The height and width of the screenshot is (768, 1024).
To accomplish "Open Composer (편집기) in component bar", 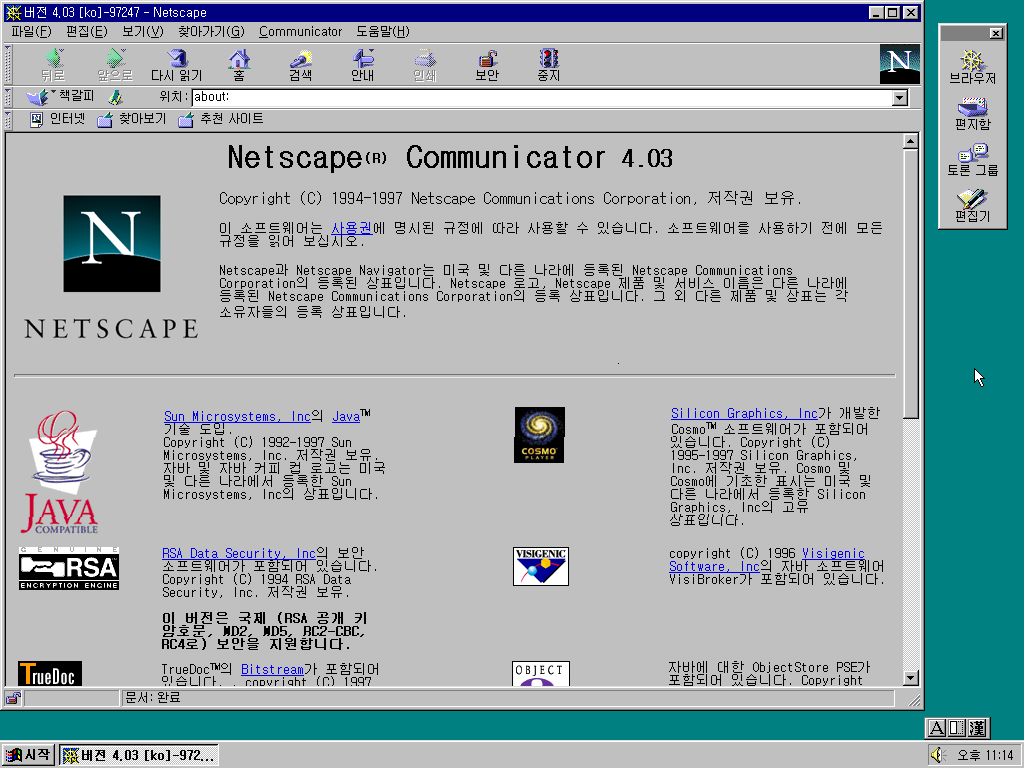I will tap(972, 206).
